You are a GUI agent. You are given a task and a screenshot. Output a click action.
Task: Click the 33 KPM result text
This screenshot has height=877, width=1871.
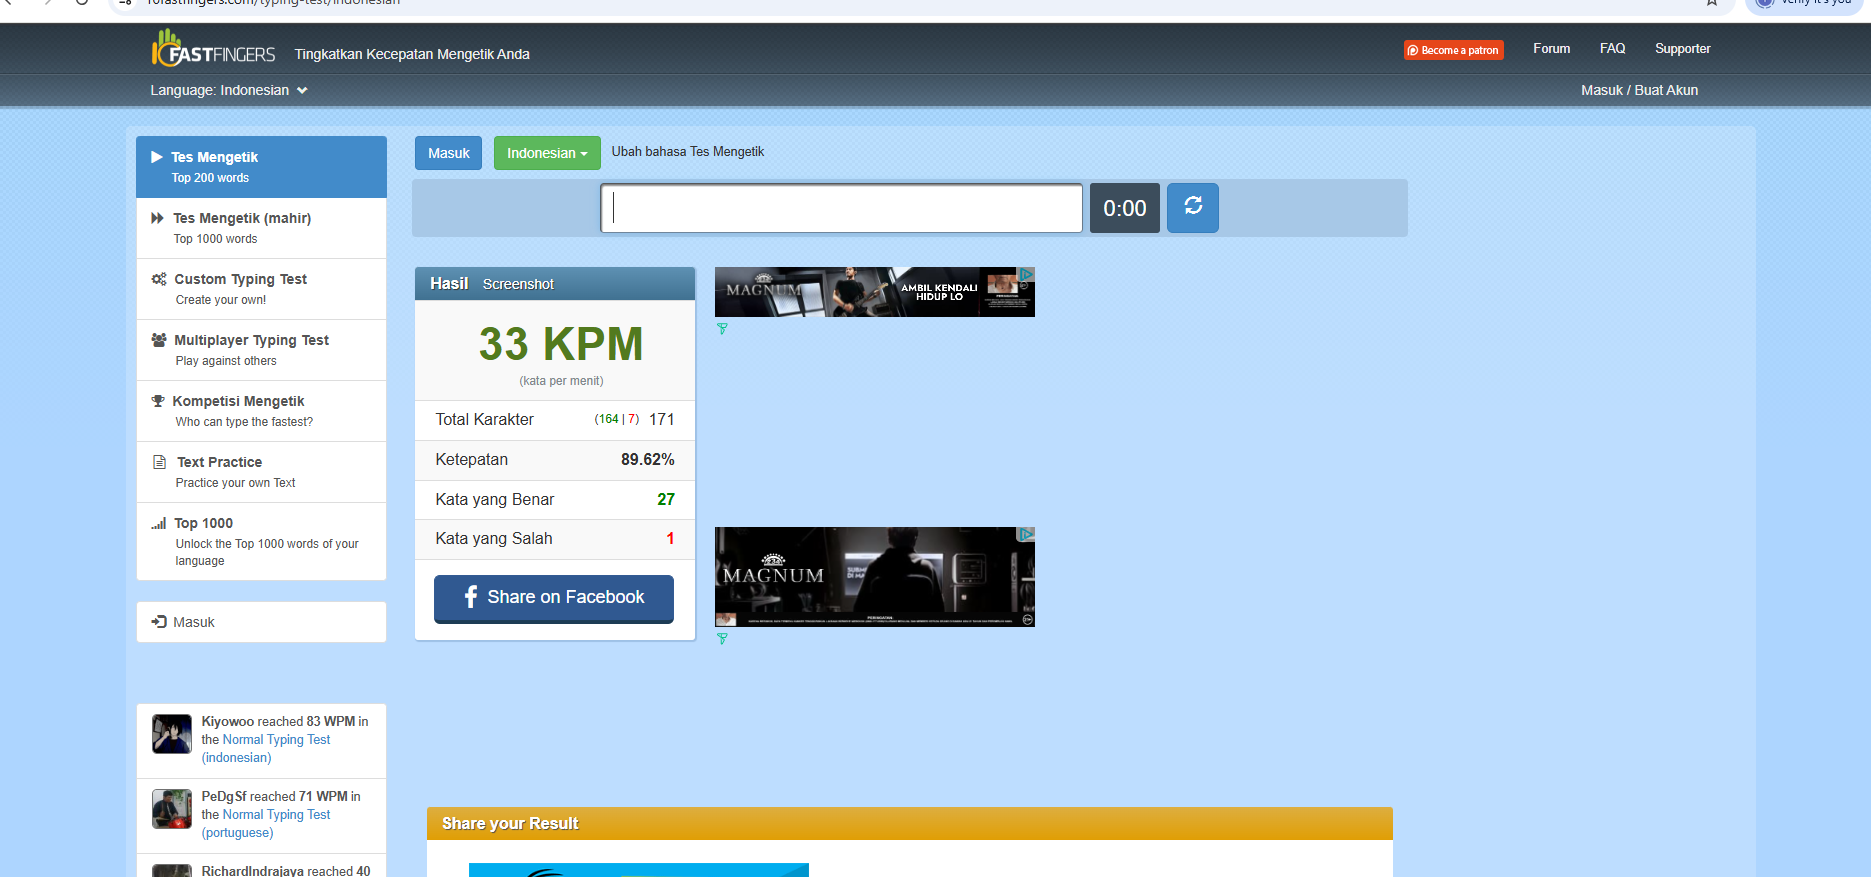561,344
